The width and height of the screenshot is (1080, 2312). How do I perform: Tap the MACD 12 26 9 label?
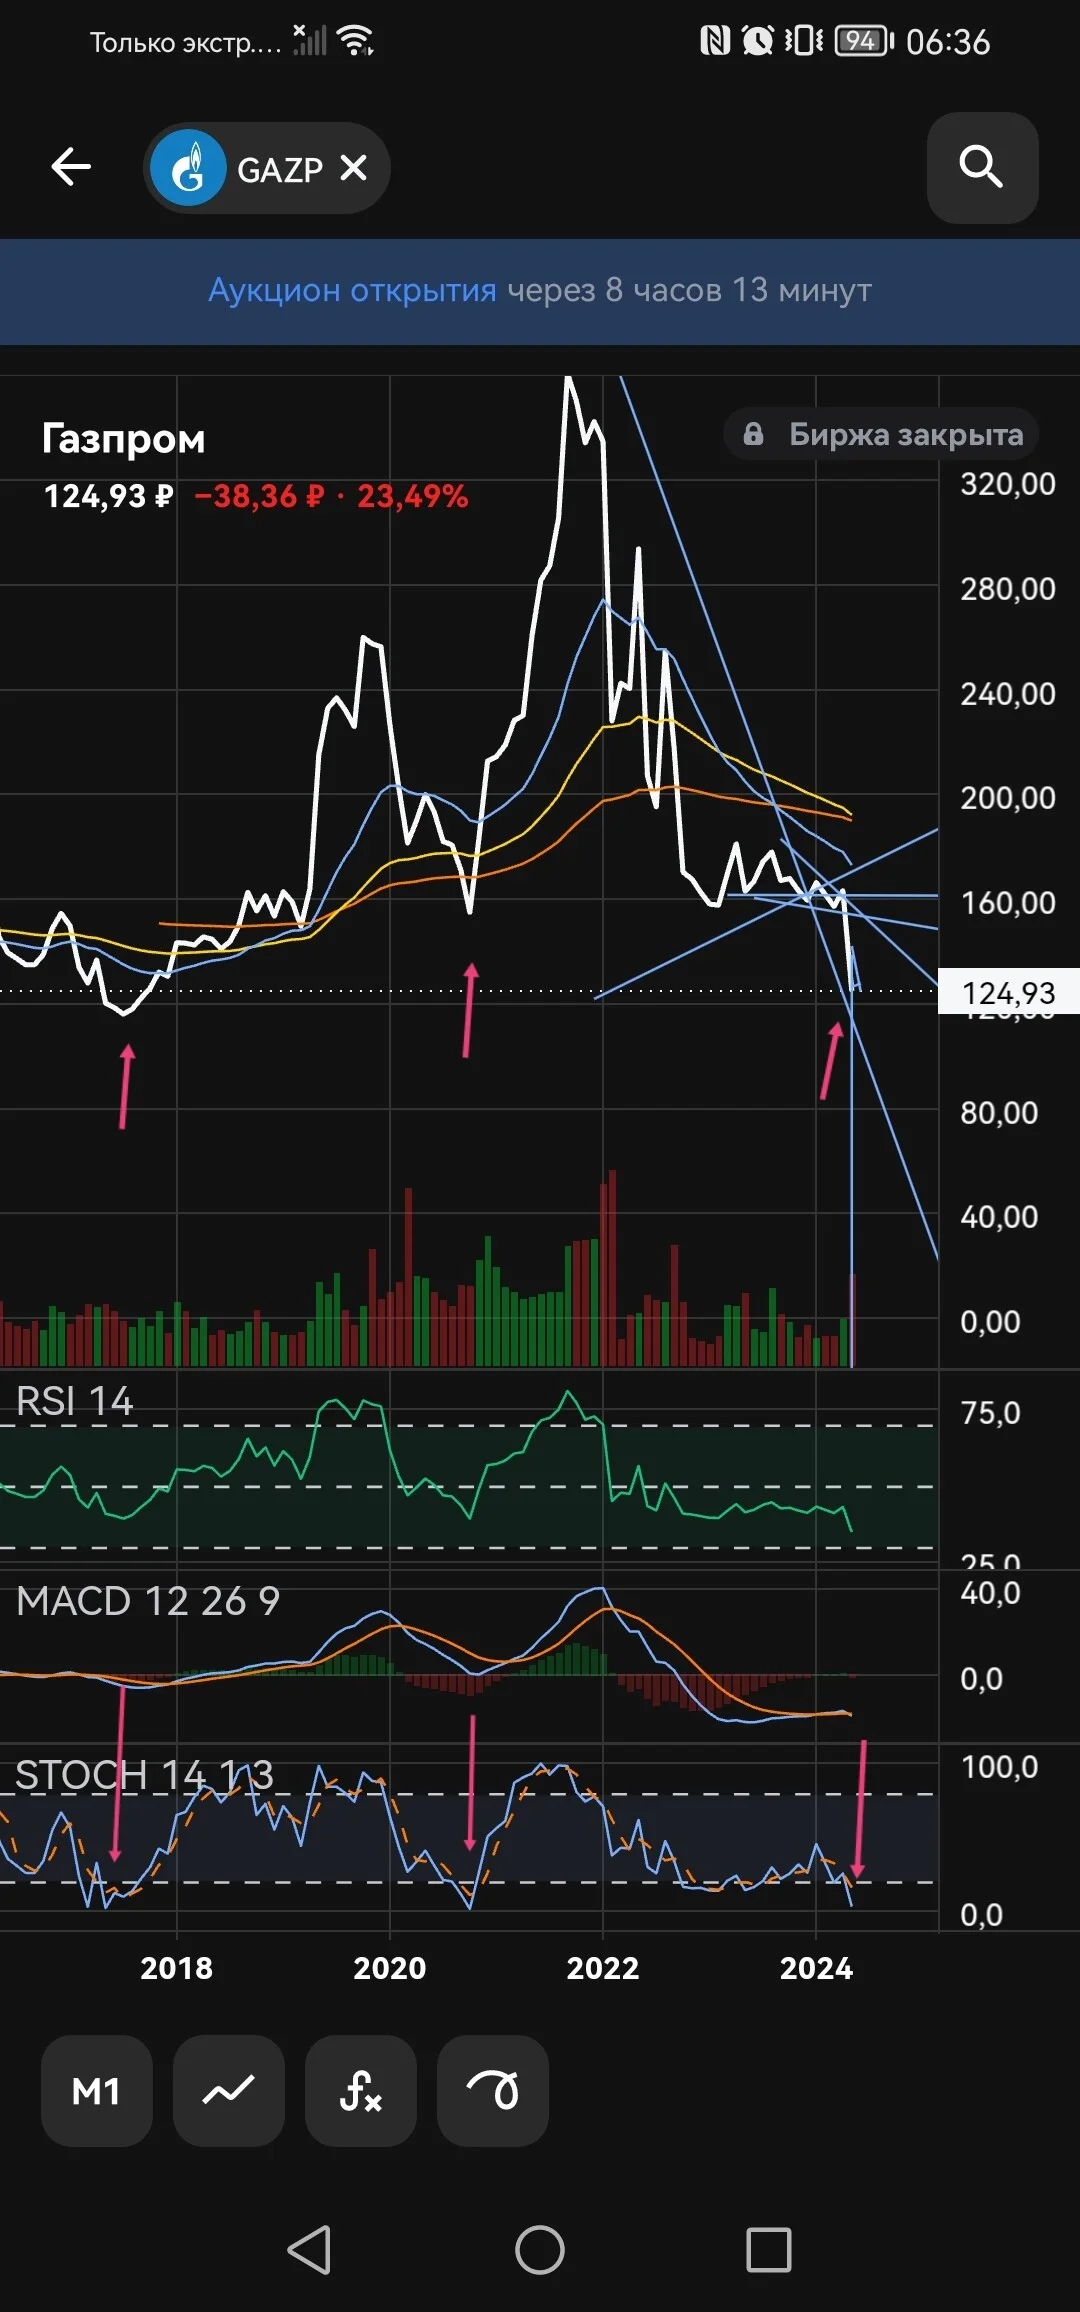click(x=148, y=1601)
